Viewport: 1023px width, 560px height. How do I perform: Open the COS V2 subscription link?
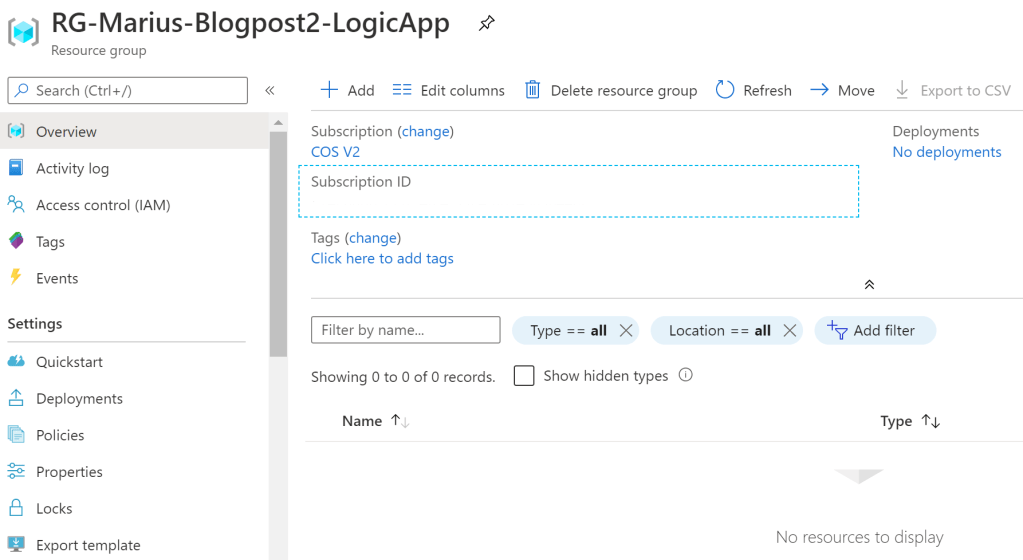pyautogui.click(x=335, y=152)
